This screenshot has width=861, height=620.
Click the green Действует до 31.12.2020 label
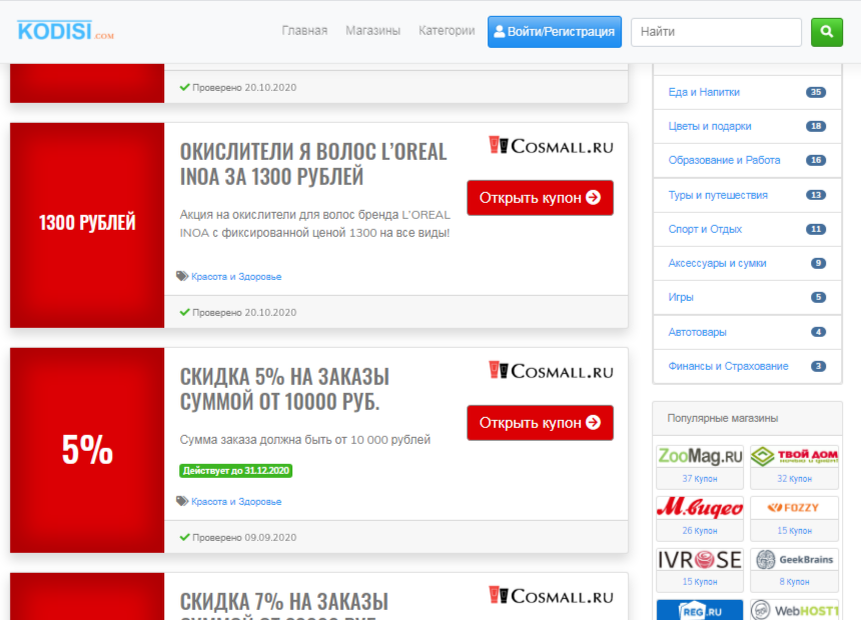pyautogui.click(x=236, y=471)
